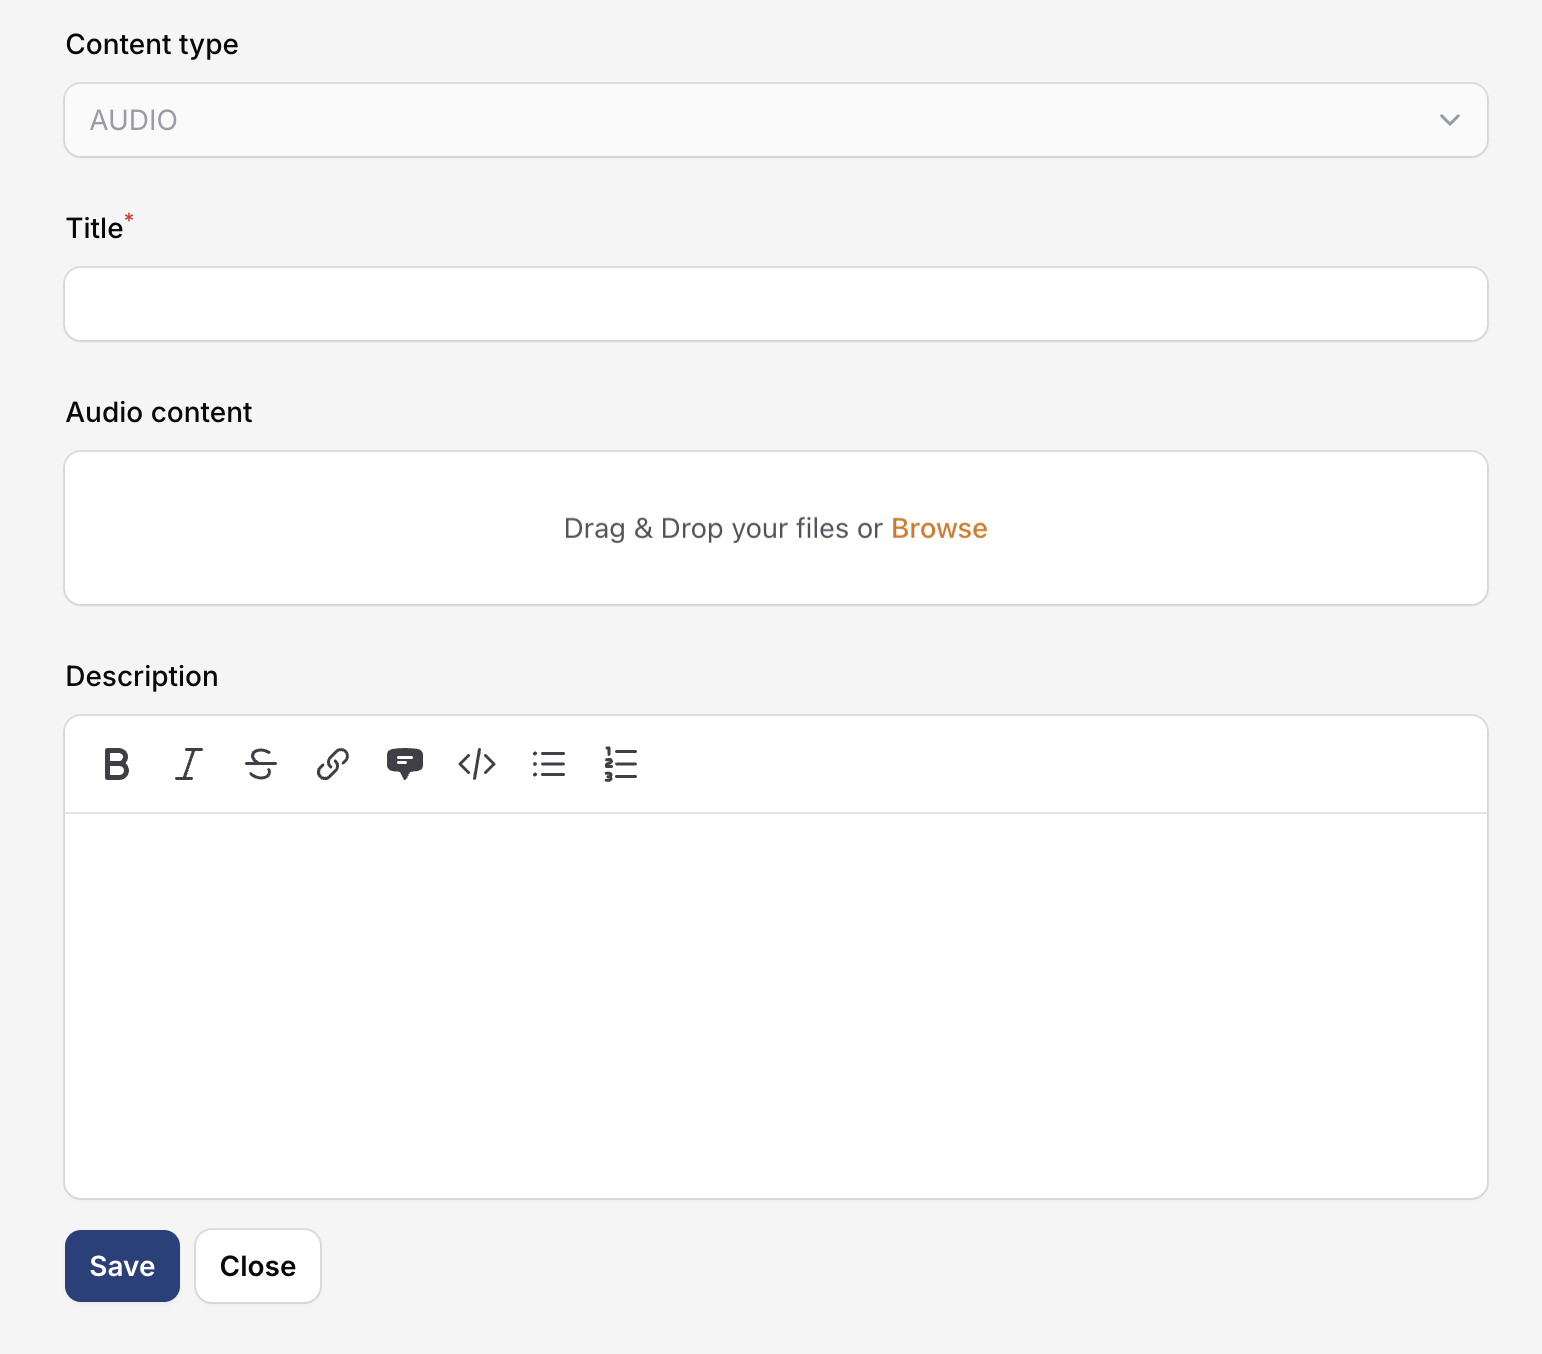This screenshot has width=1542, height=1354.
Task: Focus the Title input field
Action: (x=775, y=304)
